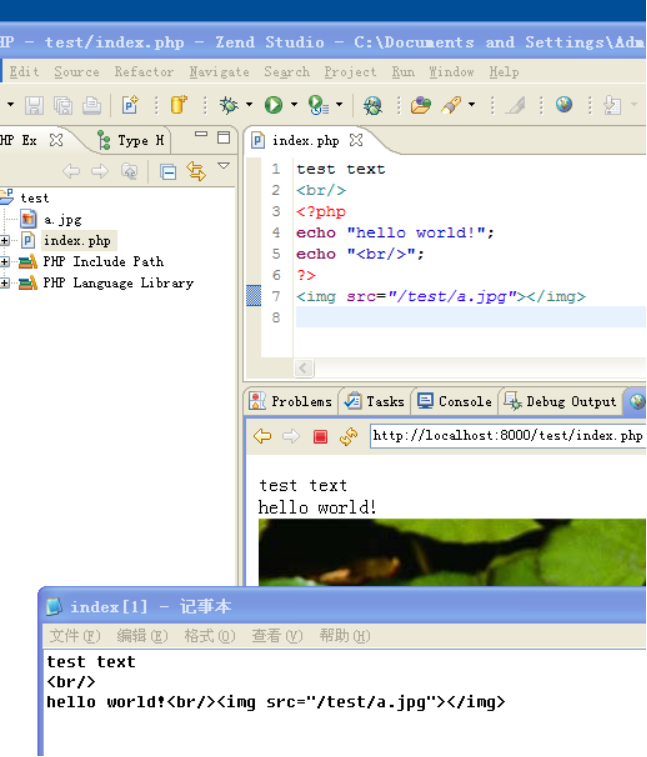647x757 pixels.
Task: Minimize the PHP Explorer panel
Action: [201, 134]
